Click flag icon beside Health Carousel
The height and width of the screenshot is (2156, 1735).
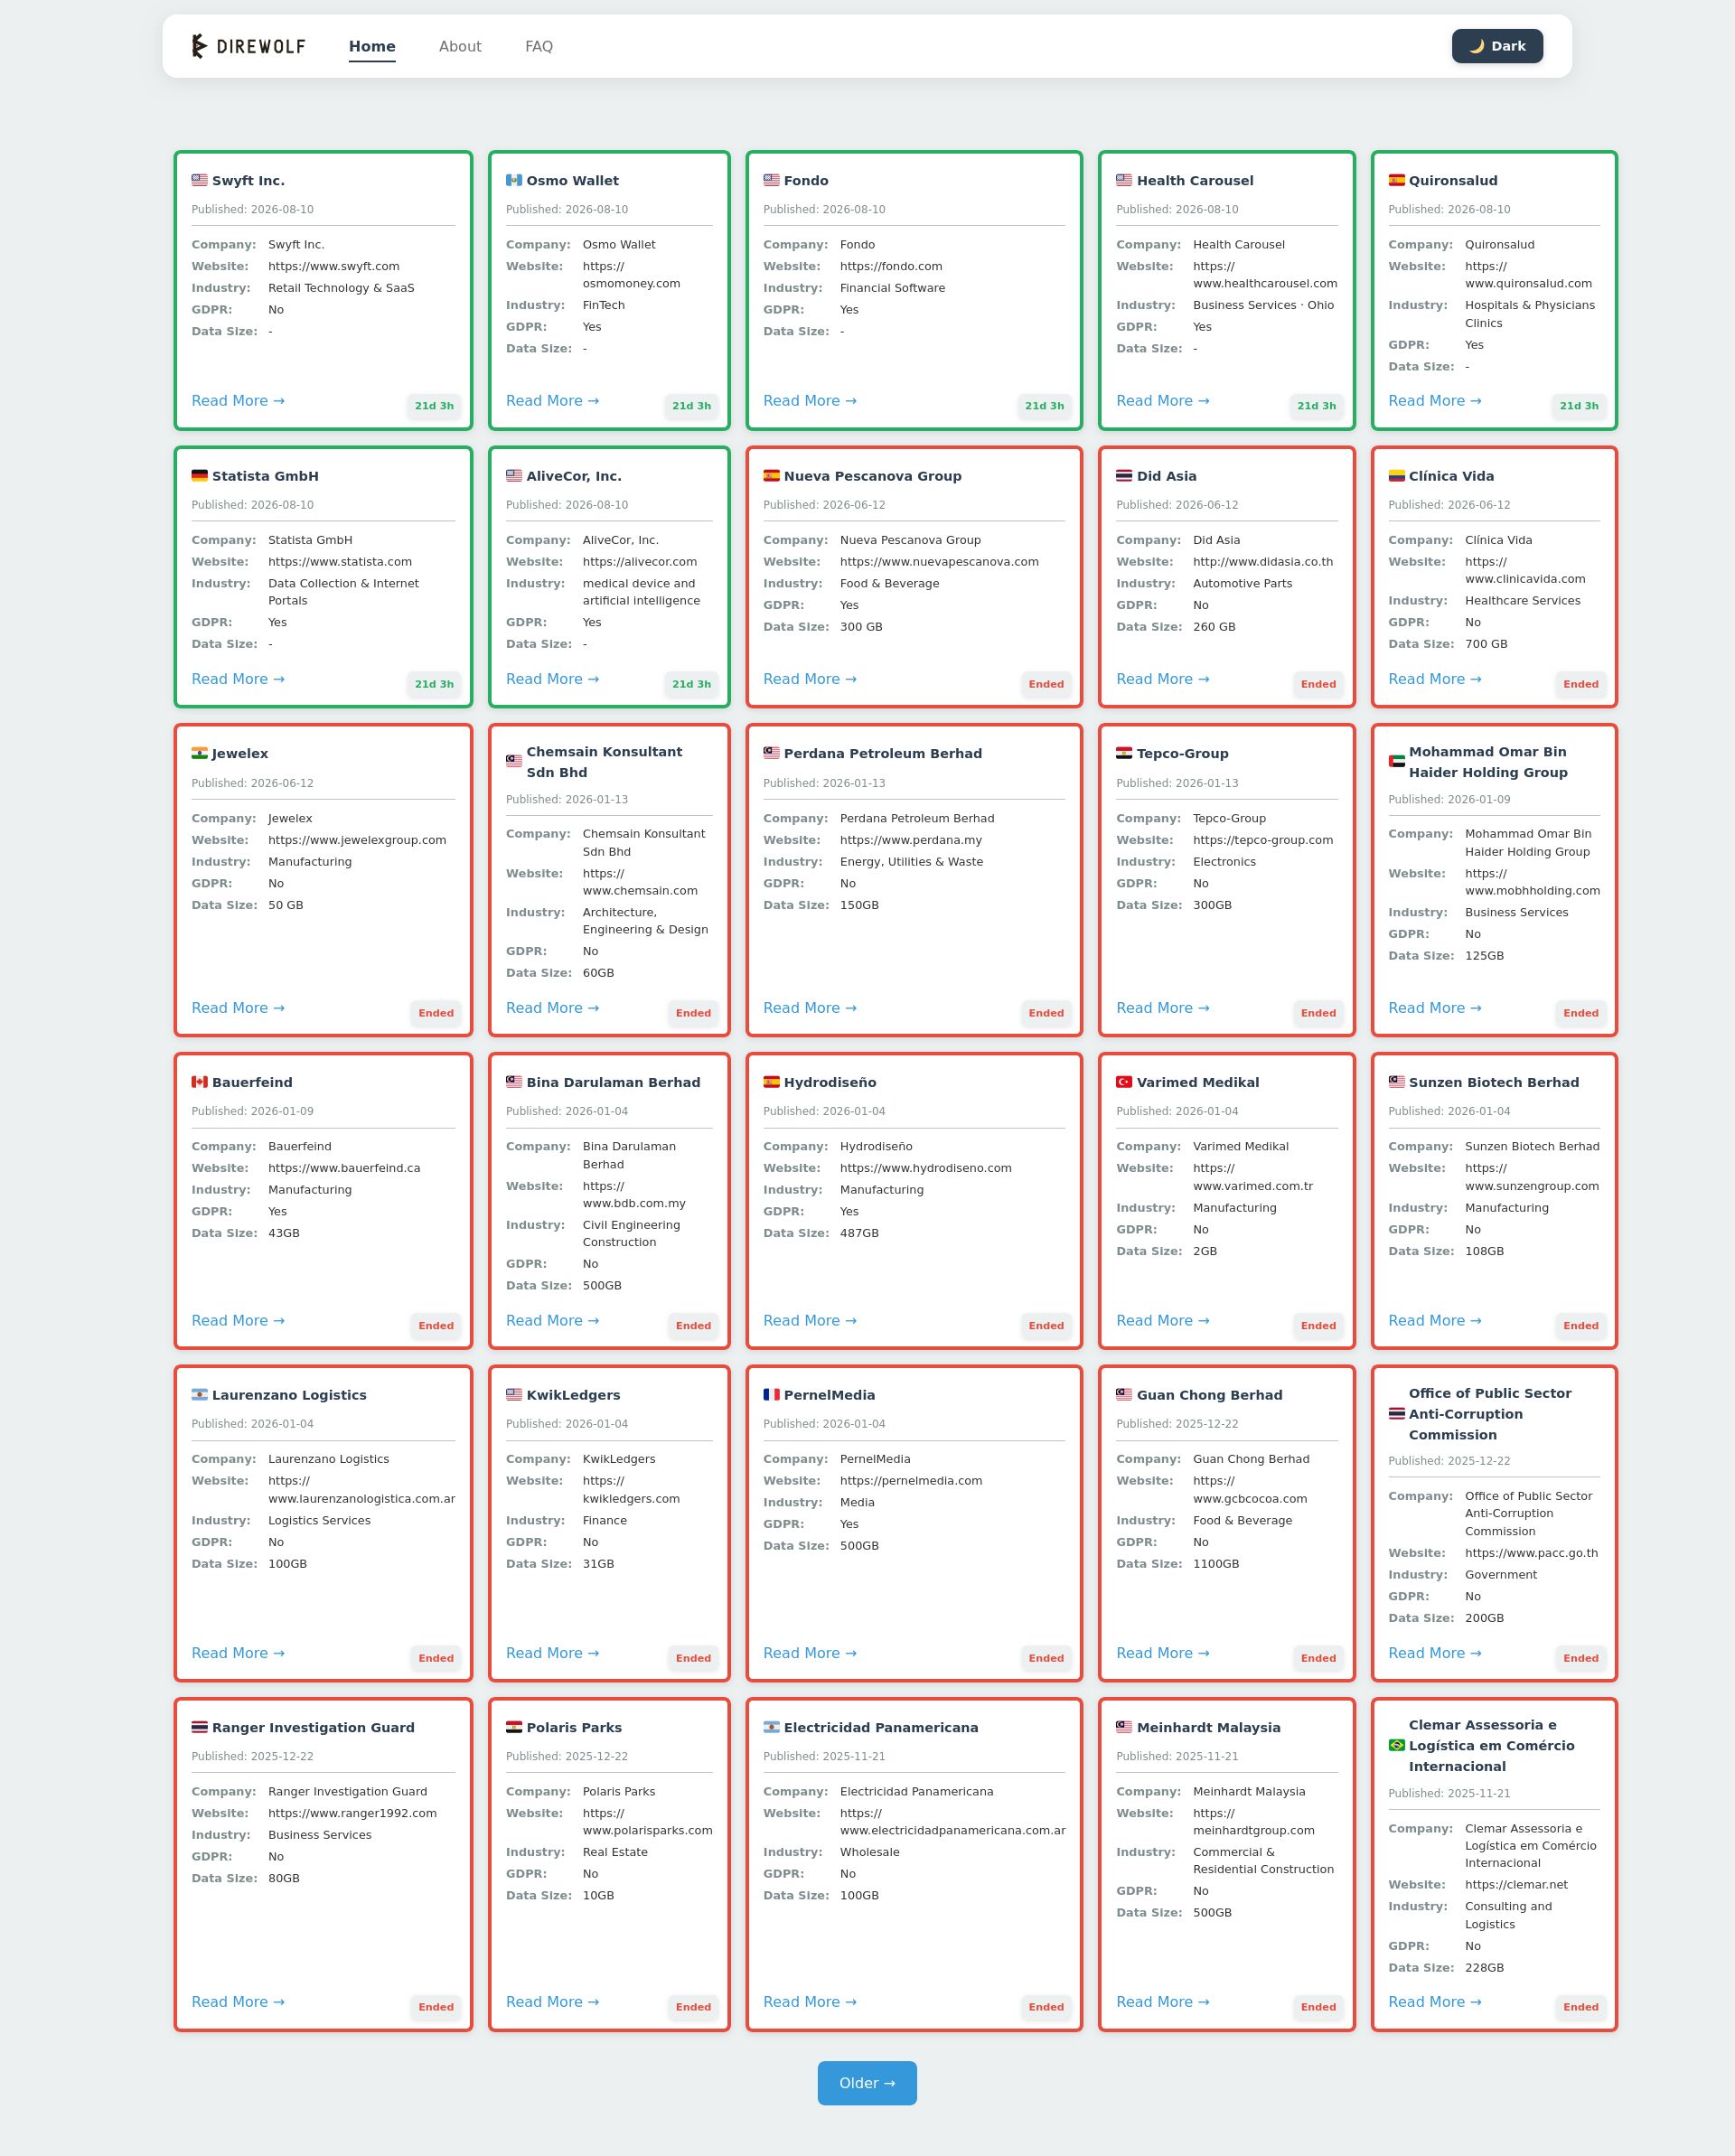click(1124, 180)
